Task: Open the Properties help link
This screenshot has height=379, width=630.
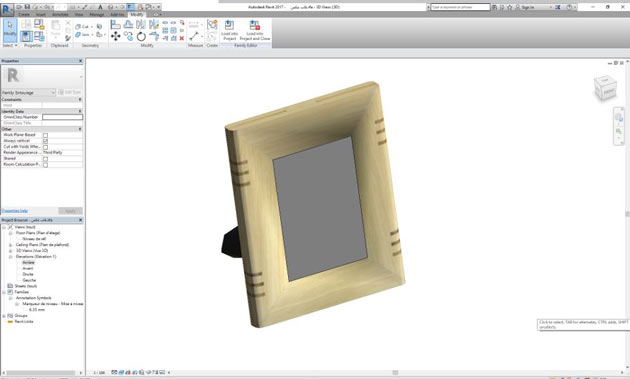Action: click(14, 211)
